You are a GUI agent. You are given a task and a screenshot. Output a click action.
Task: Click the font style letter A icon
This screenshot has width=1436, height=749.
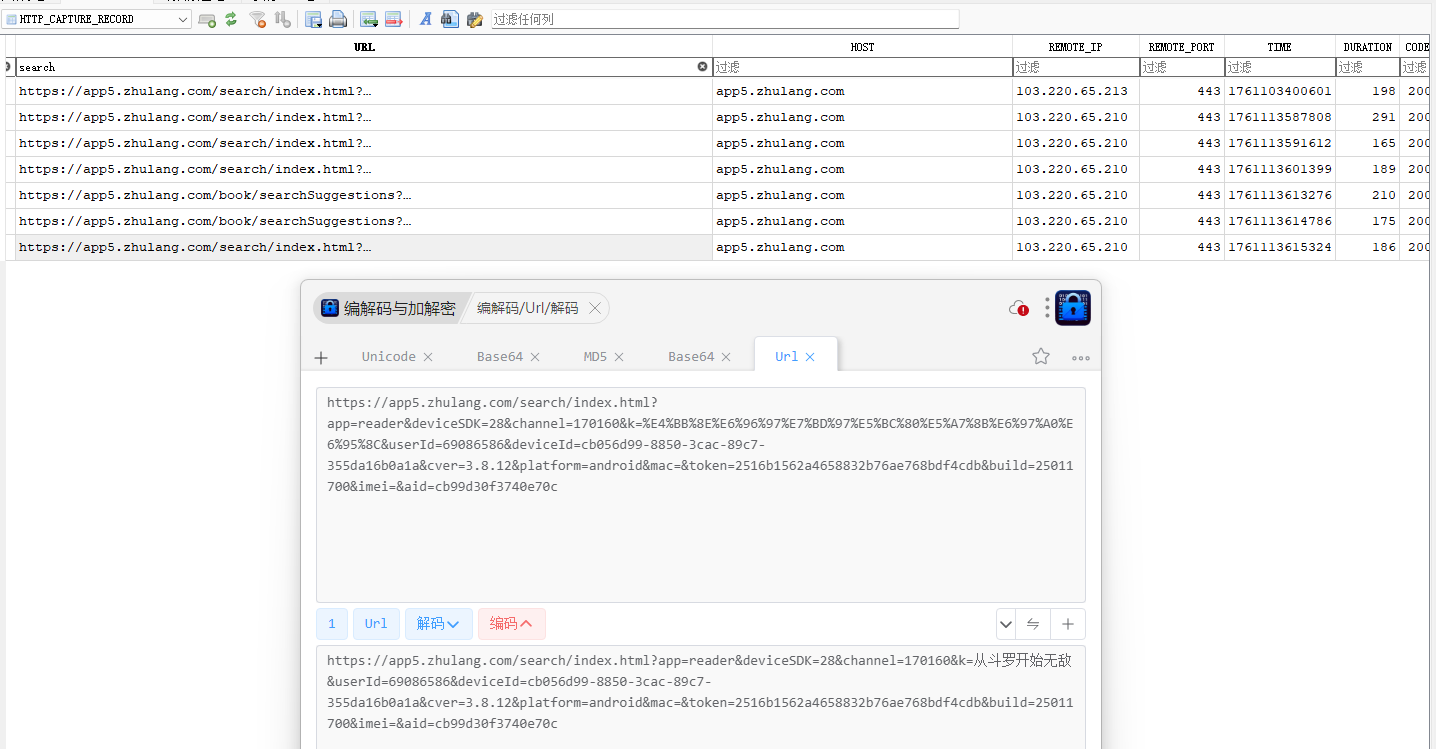(x=425, y=19)
